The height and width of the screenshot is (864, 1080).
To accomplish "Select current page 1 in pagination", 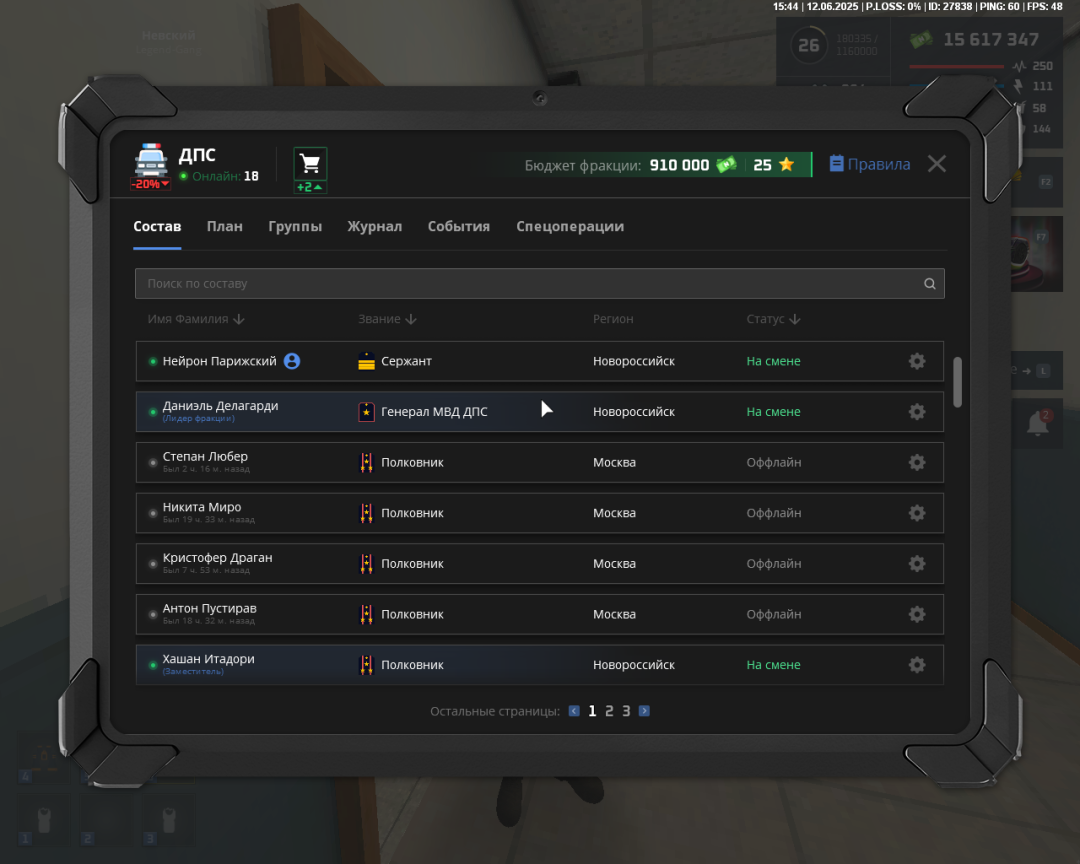I will click(592, 711).
